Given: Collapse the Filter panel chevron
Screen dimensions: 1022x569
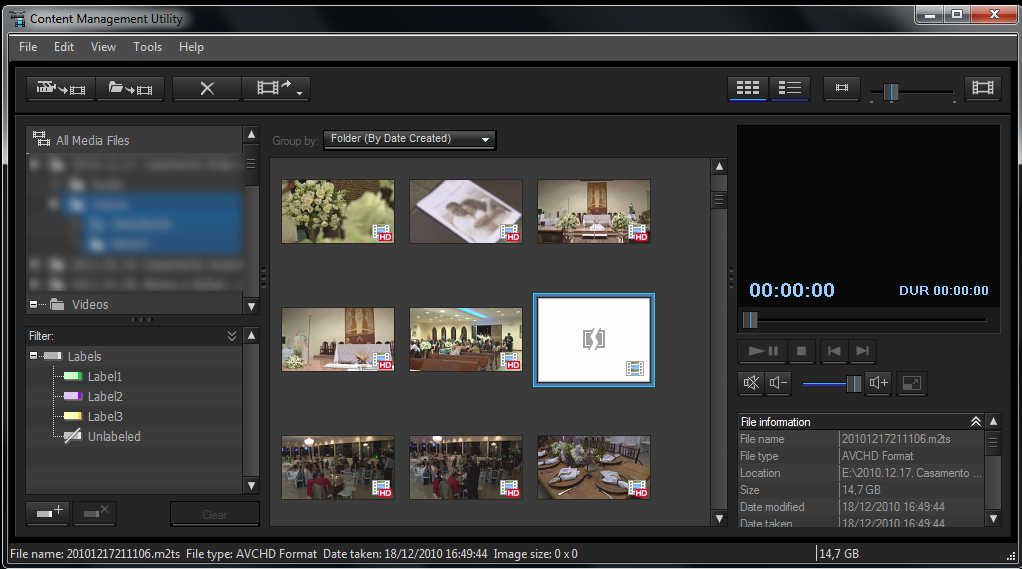Looking at the screenshot, I should tap(231, 336).
